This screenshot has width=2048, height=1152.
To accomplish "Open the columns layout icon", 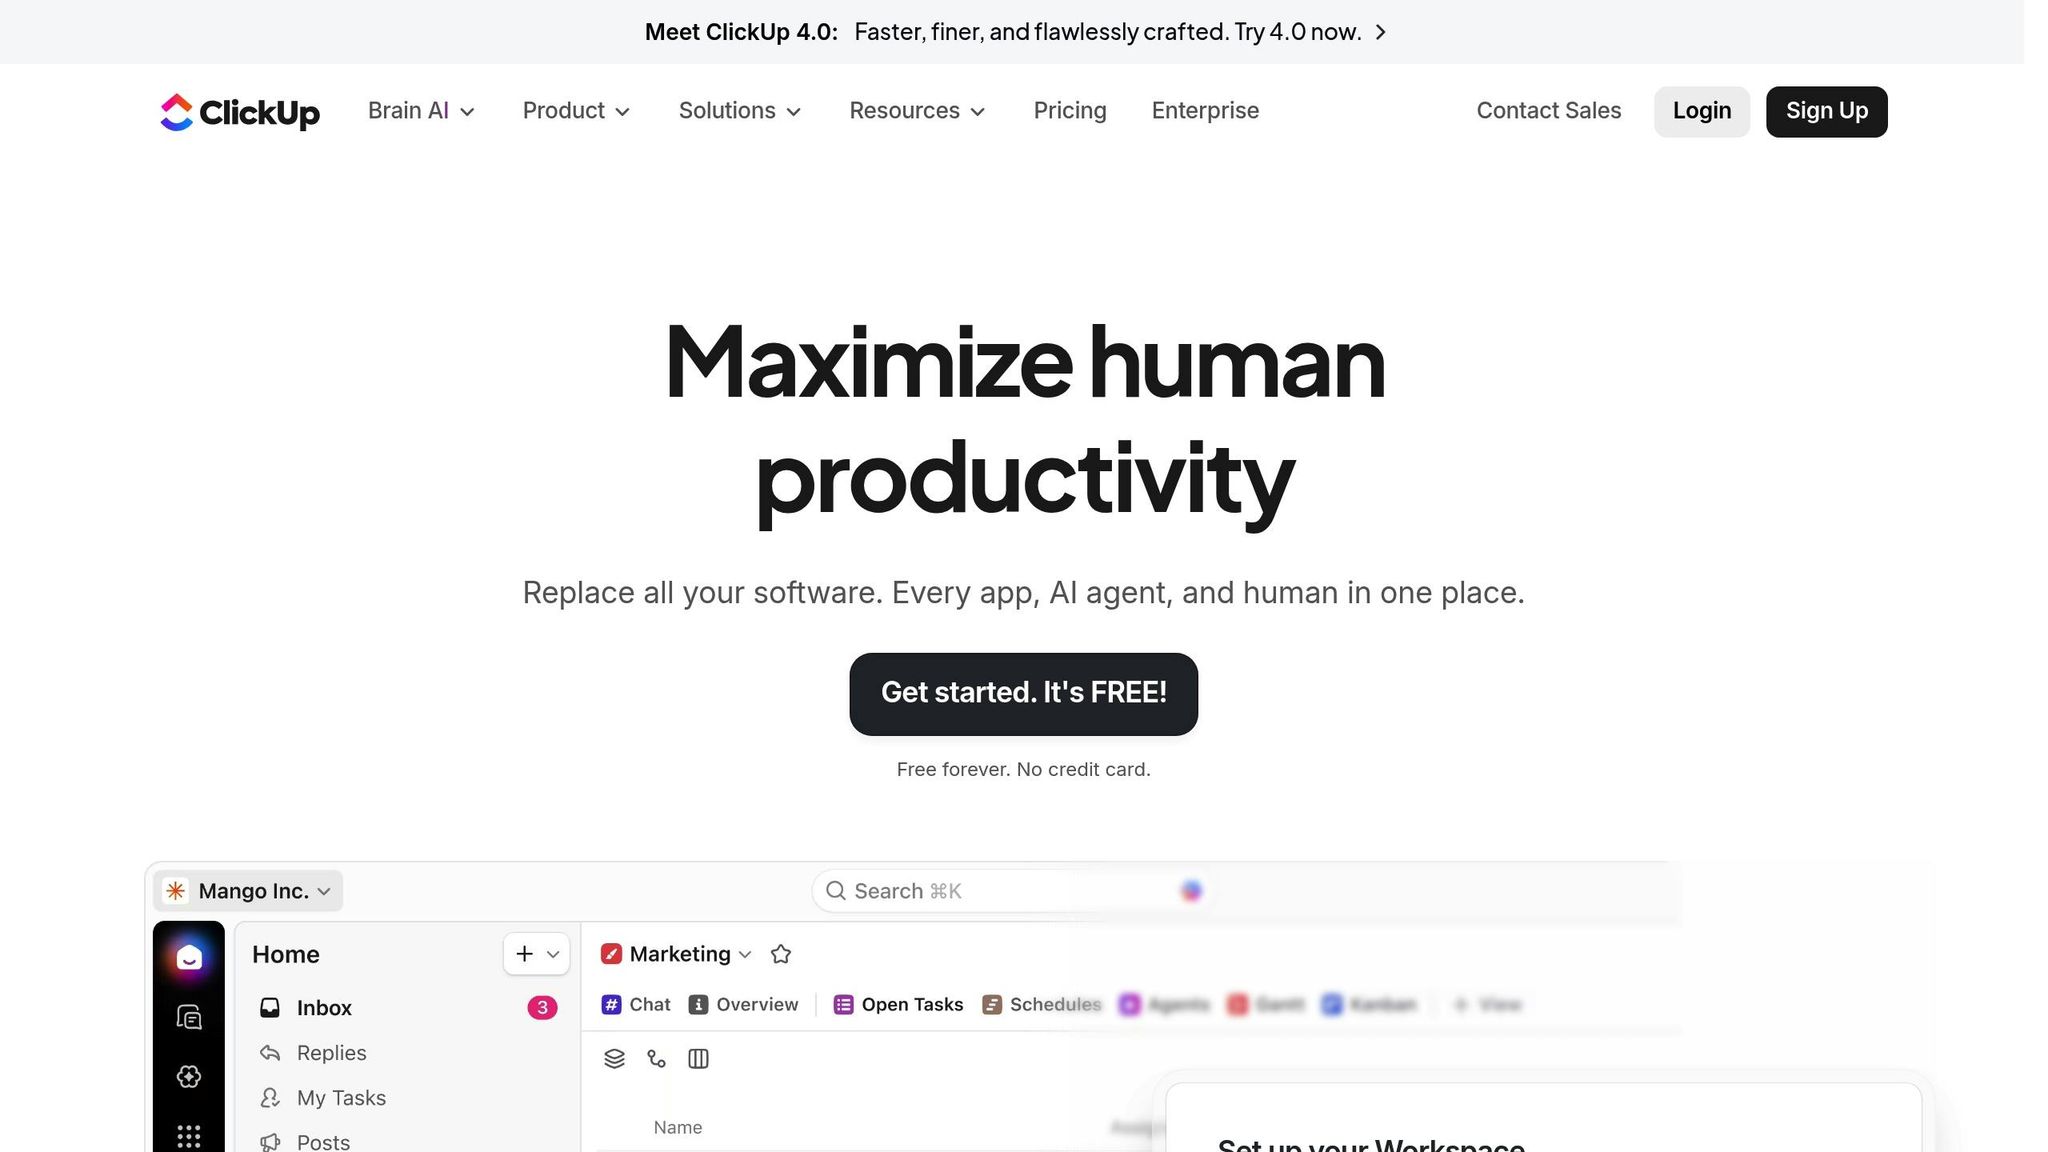I will pos(698,1059).
